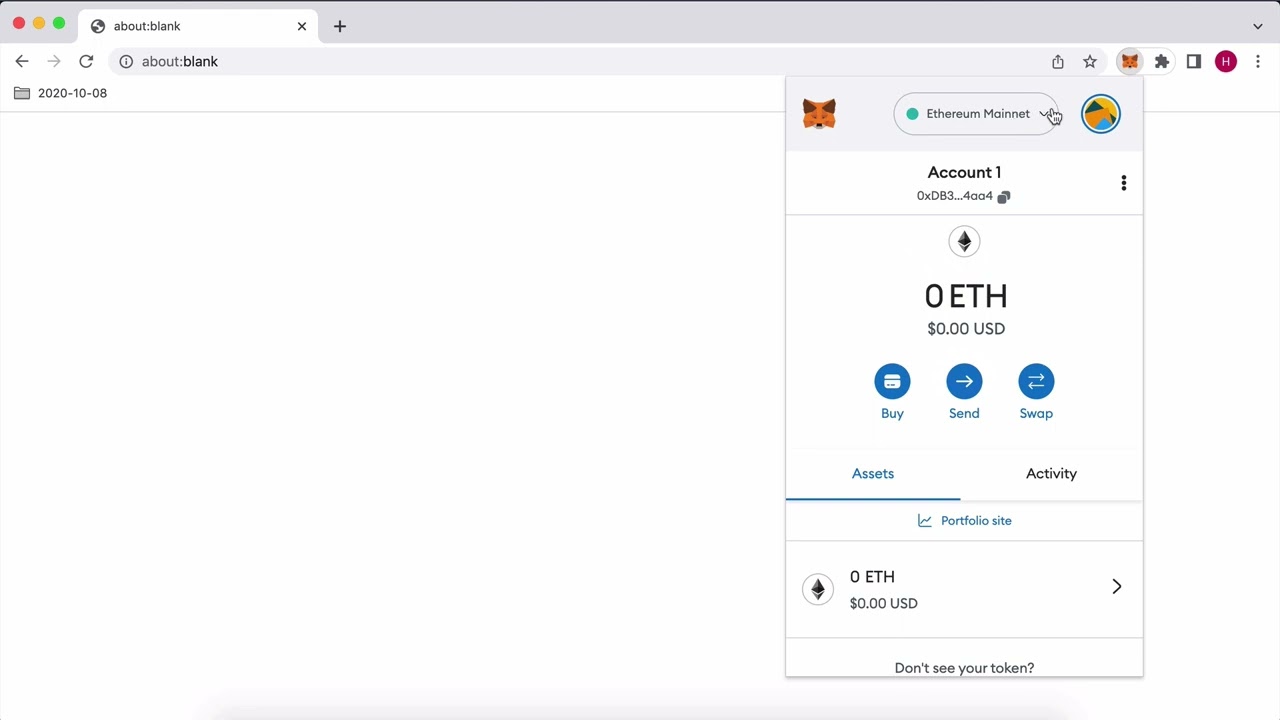
Task: Click the MetaMask fox logo in popup
Action: (x=819, y=114)
